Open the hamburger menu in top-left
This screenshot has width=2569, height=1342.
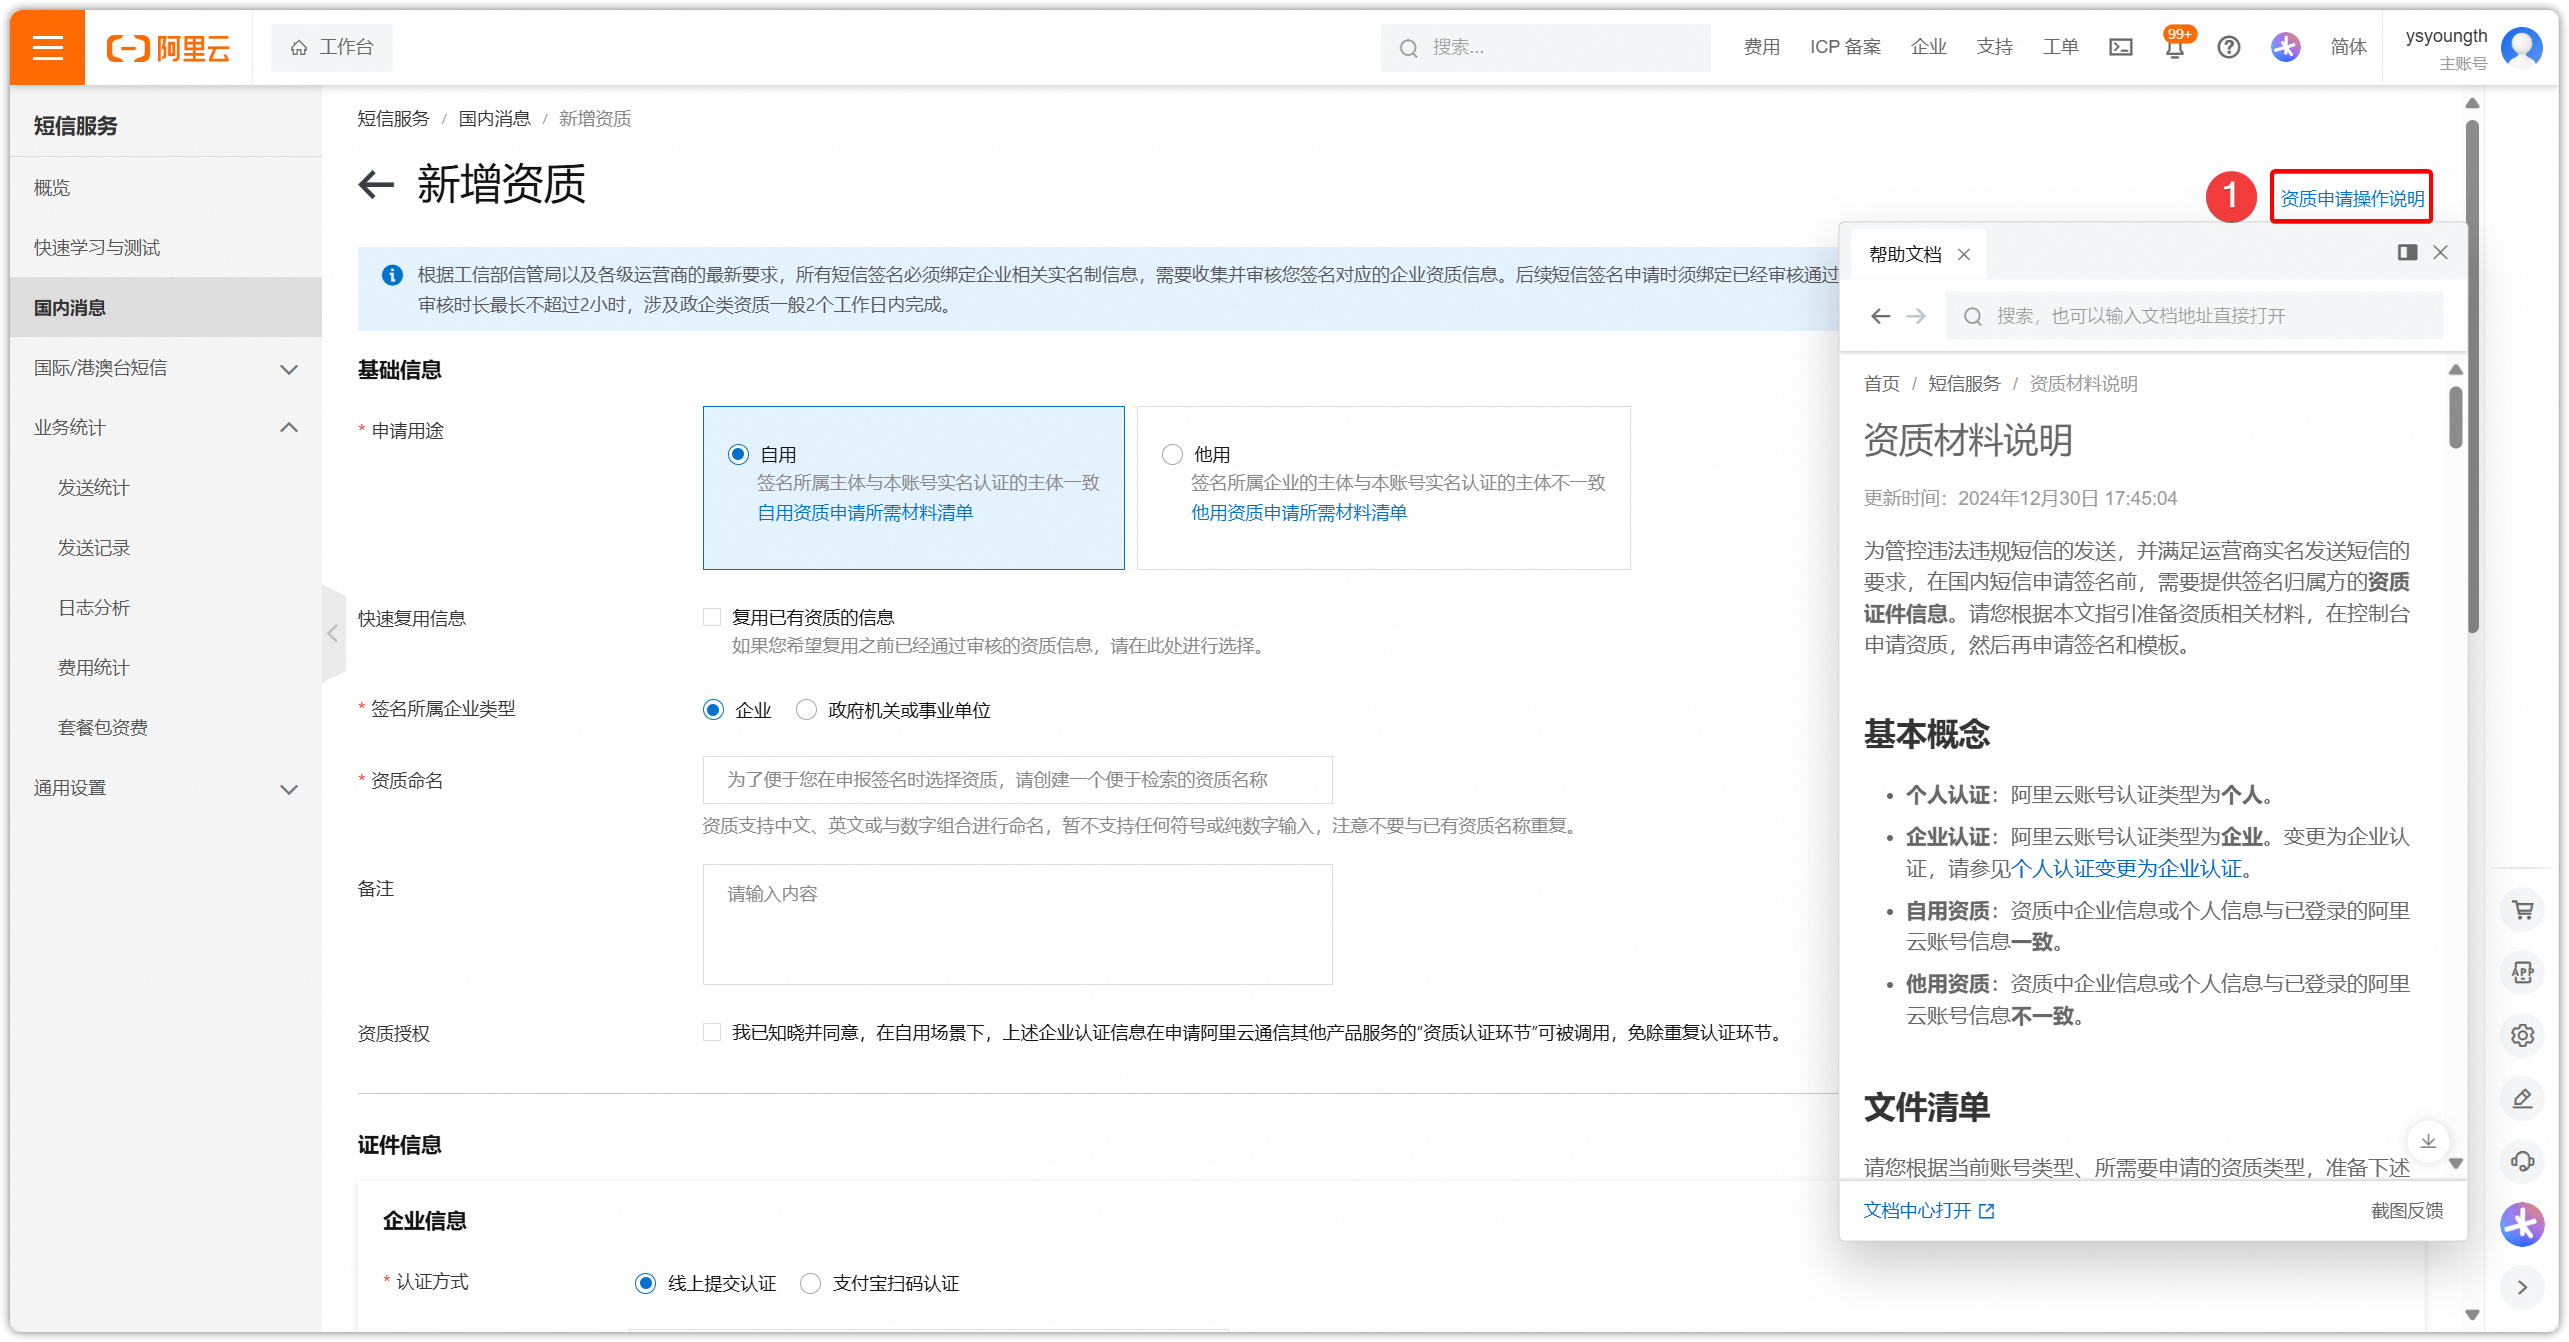point(47,47)
